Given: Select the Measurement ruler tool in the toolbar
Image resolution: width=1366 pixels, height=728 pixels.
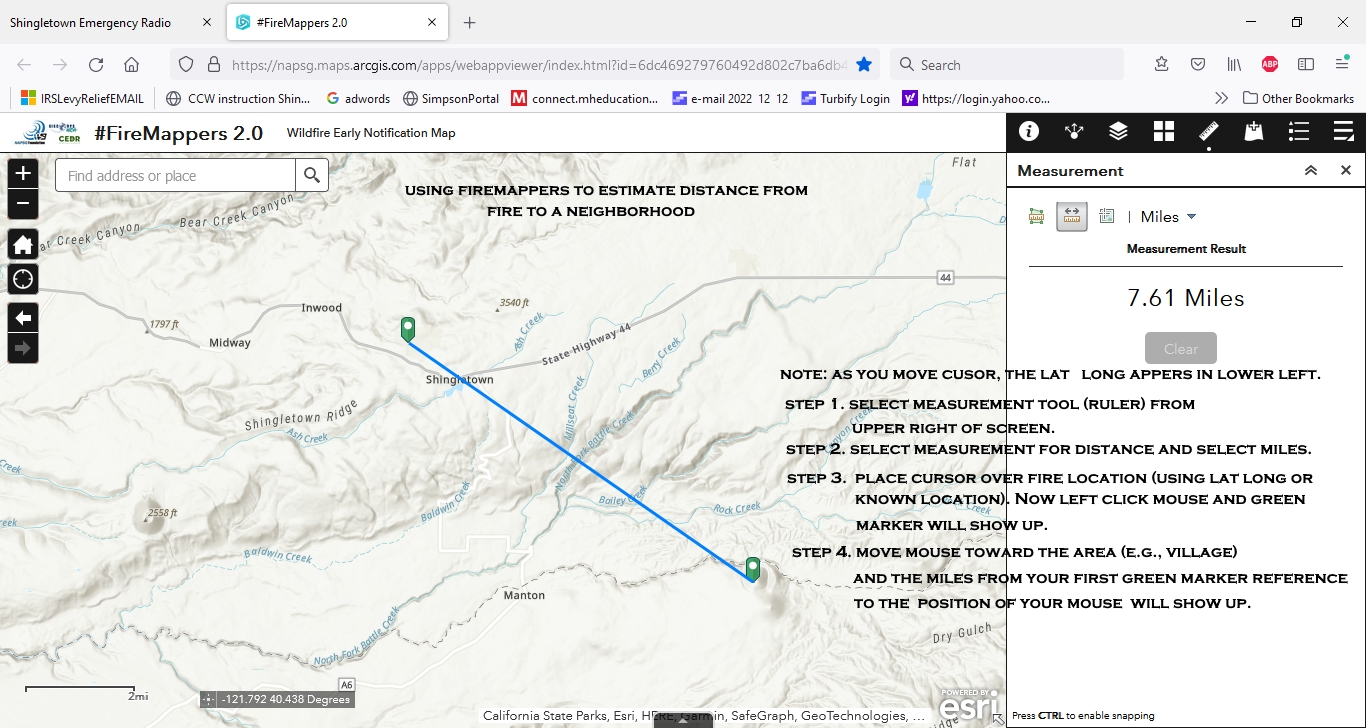Looking at the screenshot, I should [1208, 131].
